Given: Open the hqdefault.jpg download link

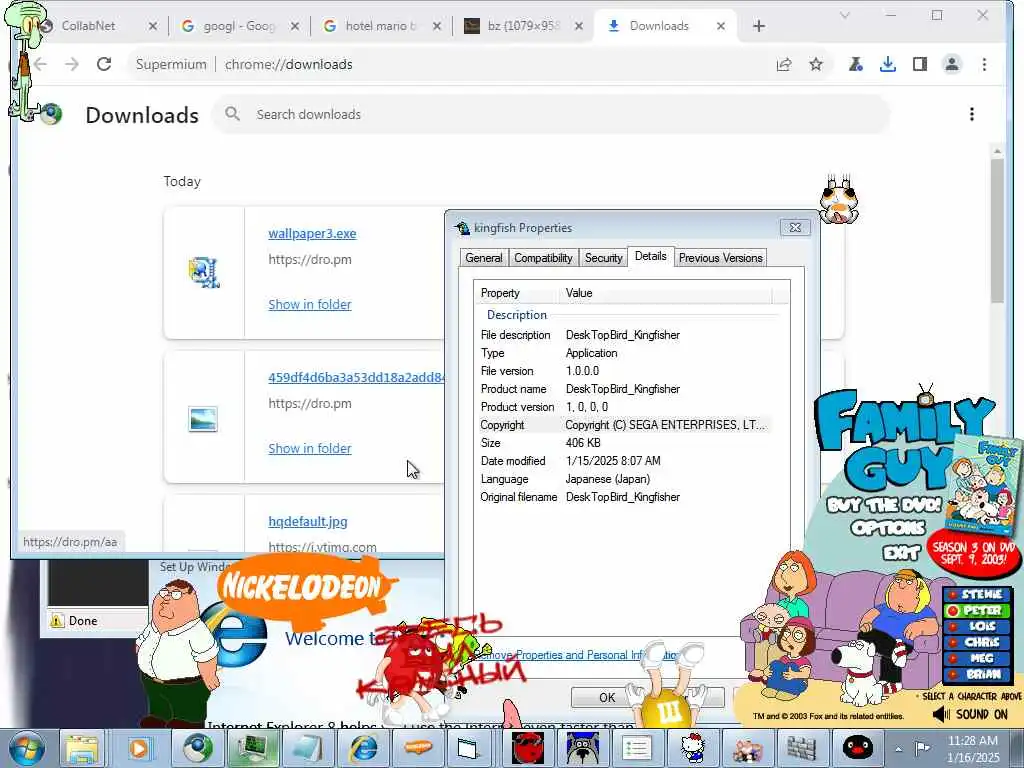Looking at the screenshot, I should tap(308, 522).
